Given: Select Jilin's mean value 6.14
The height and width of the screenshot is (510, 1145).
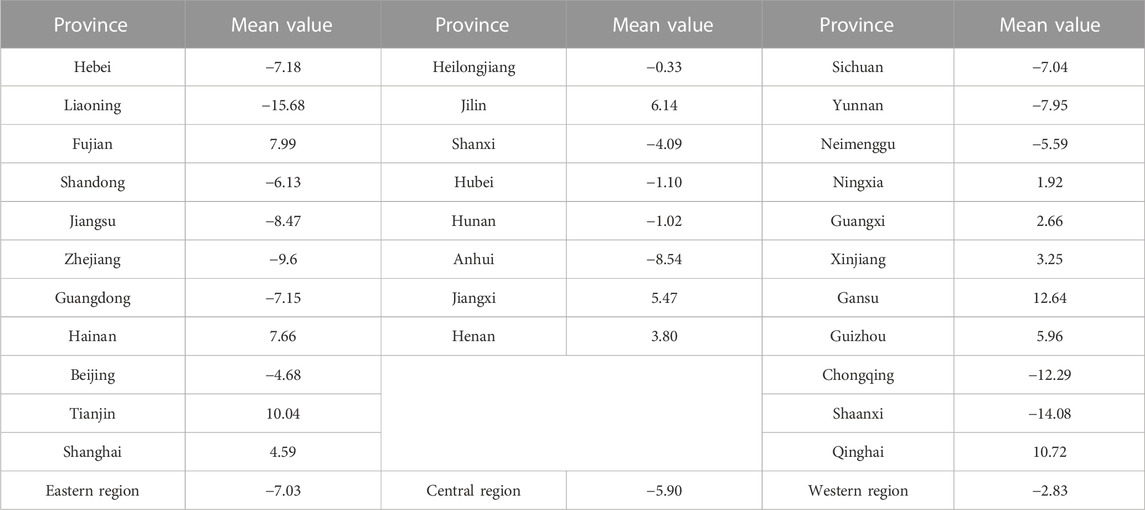Looking at the screenshot, I should coord(663,106).
